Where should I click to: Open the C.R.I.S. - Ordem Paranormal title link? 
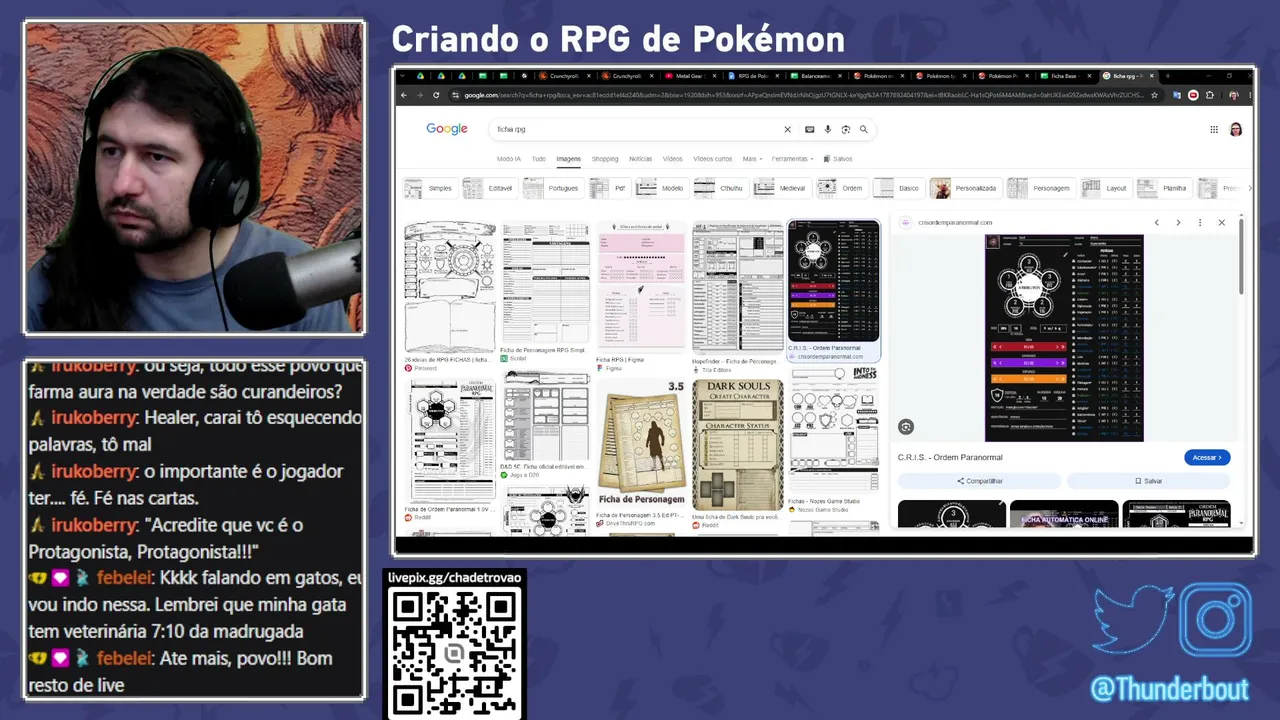pyautogui.click(x=950, y=457)
